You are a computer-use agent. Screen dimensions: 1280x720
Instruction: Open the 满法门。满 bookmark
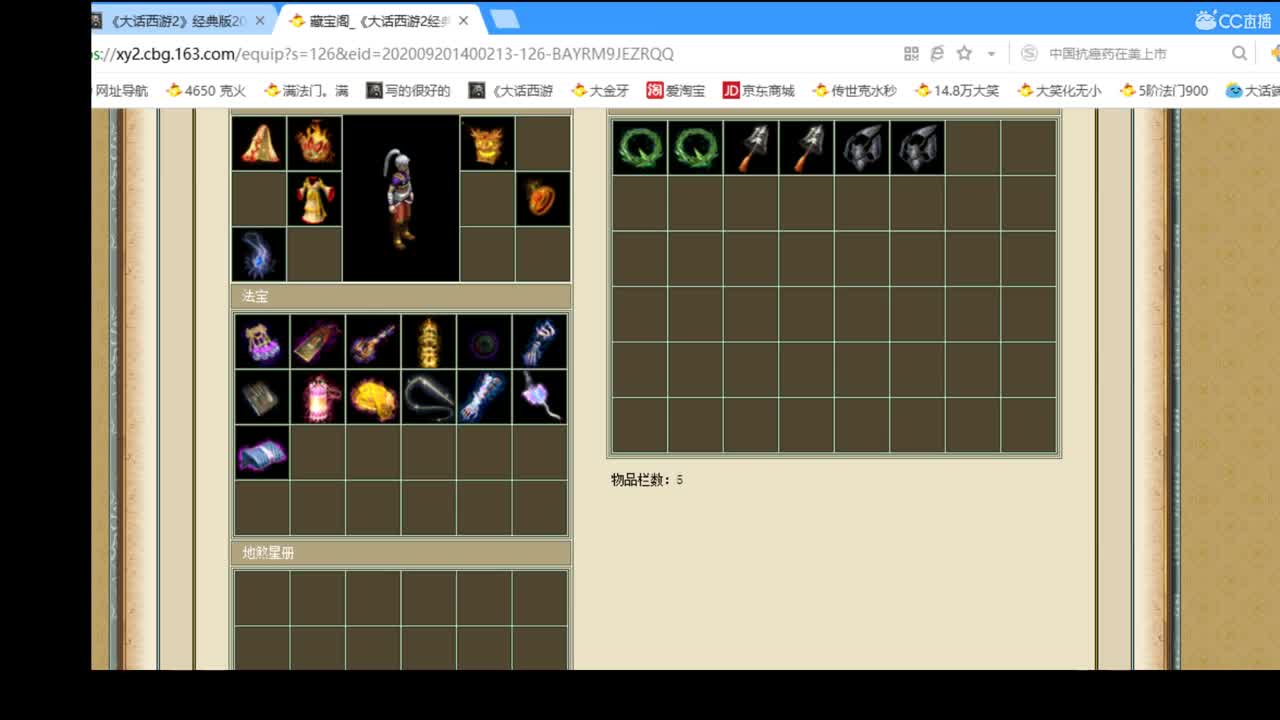pos(306,91)
